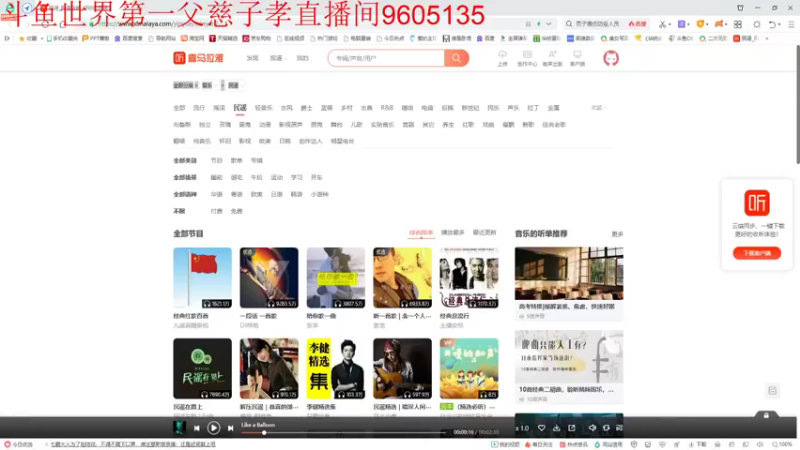Open the 我的 tab in the site header

[x=303, y=58]
